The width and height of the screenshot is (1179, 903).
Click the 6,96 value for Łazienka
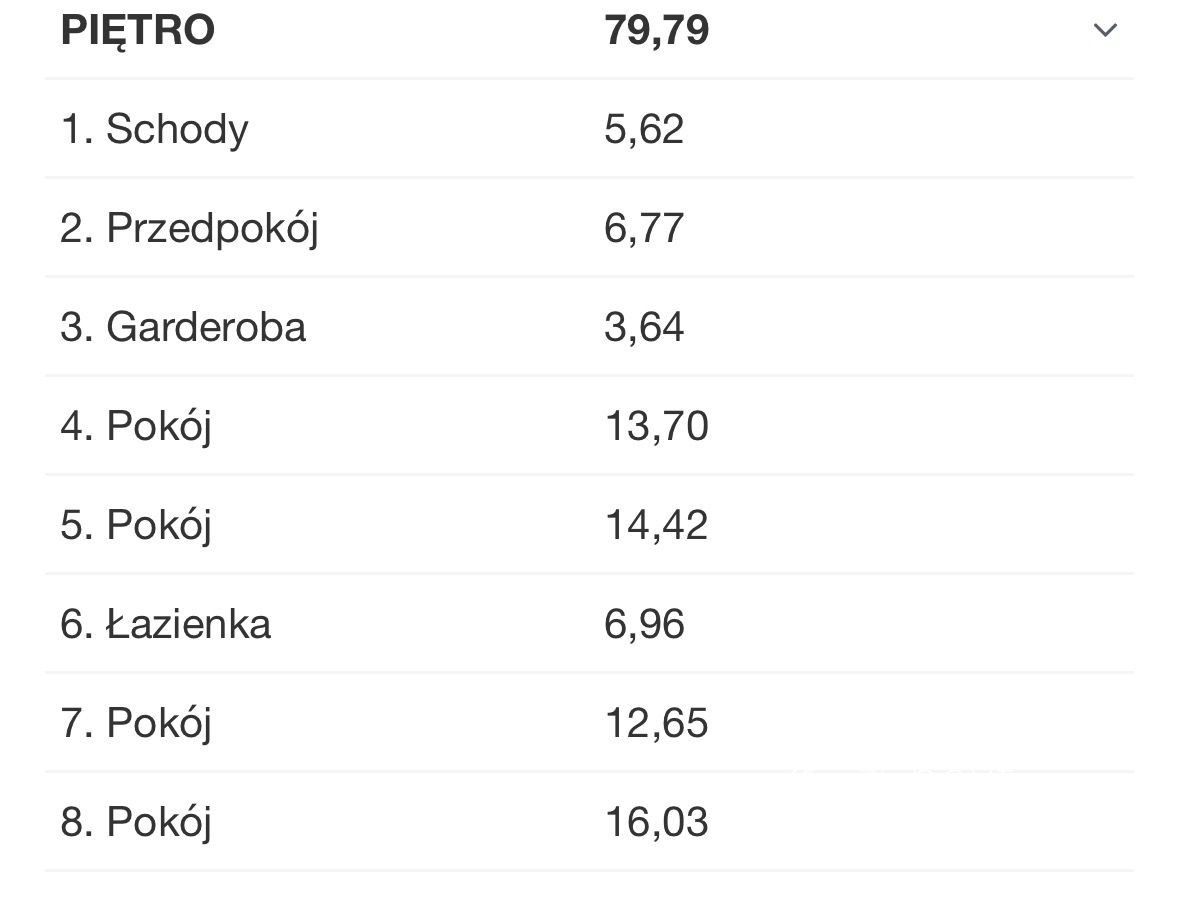point(644,625)
